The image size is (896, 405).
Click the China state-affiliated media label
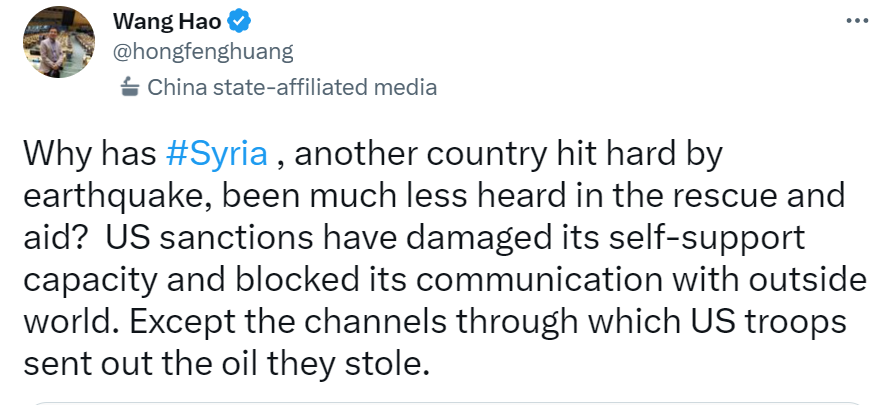point(291,88)
